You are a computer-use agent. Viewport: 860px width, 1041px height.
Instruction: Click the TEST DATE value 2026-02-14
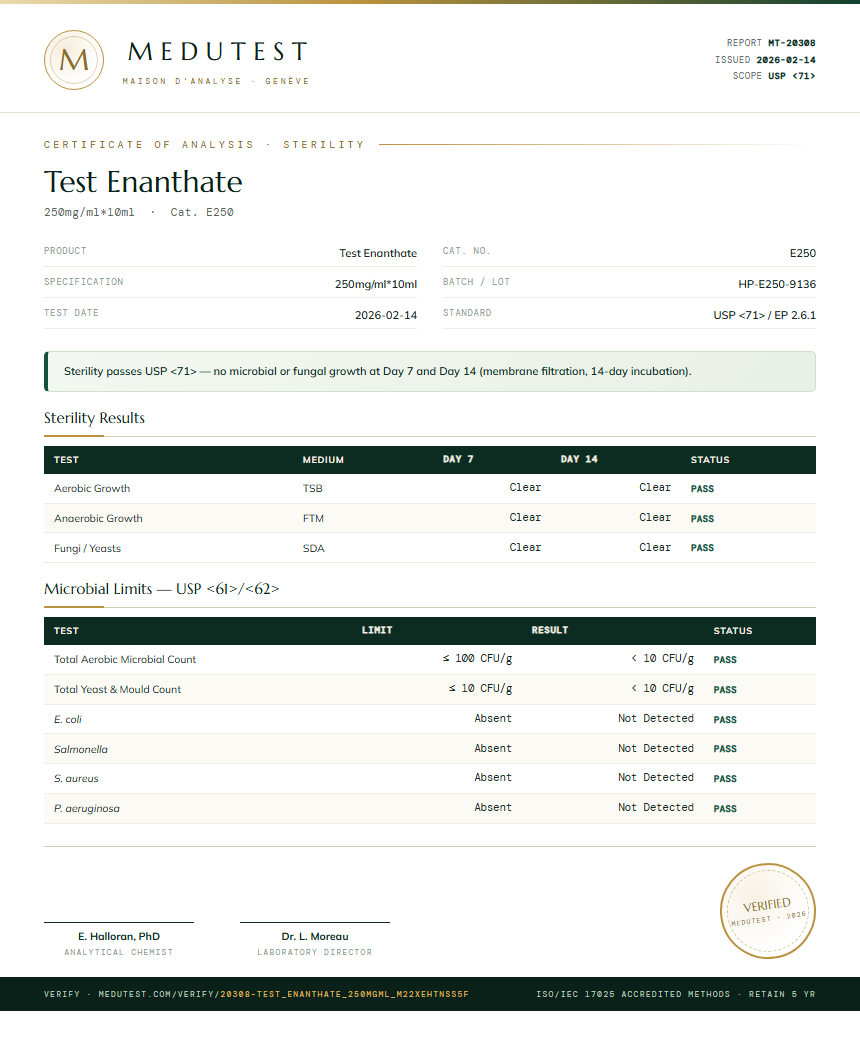pyautogui.click(x=386, y=315)
